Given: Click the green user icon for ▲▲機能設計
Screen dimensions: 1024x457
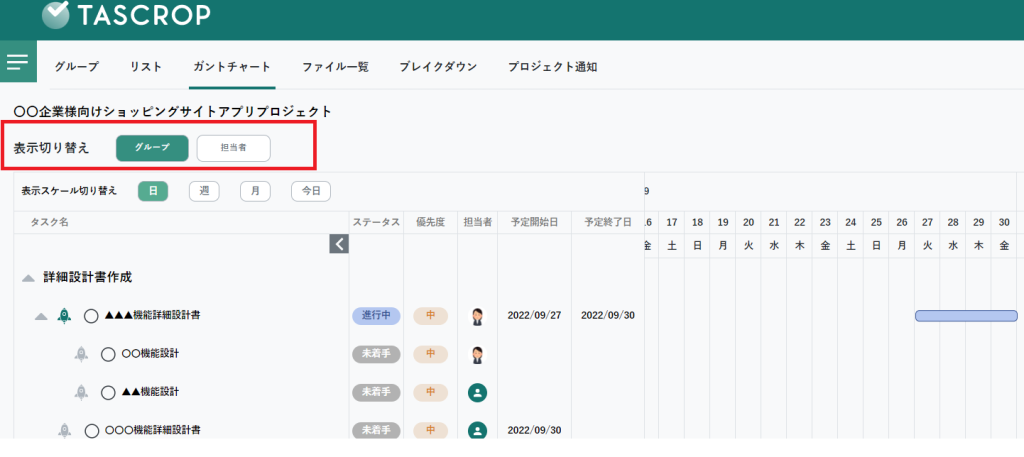Looking at the screenshot, I should [477, 392].
